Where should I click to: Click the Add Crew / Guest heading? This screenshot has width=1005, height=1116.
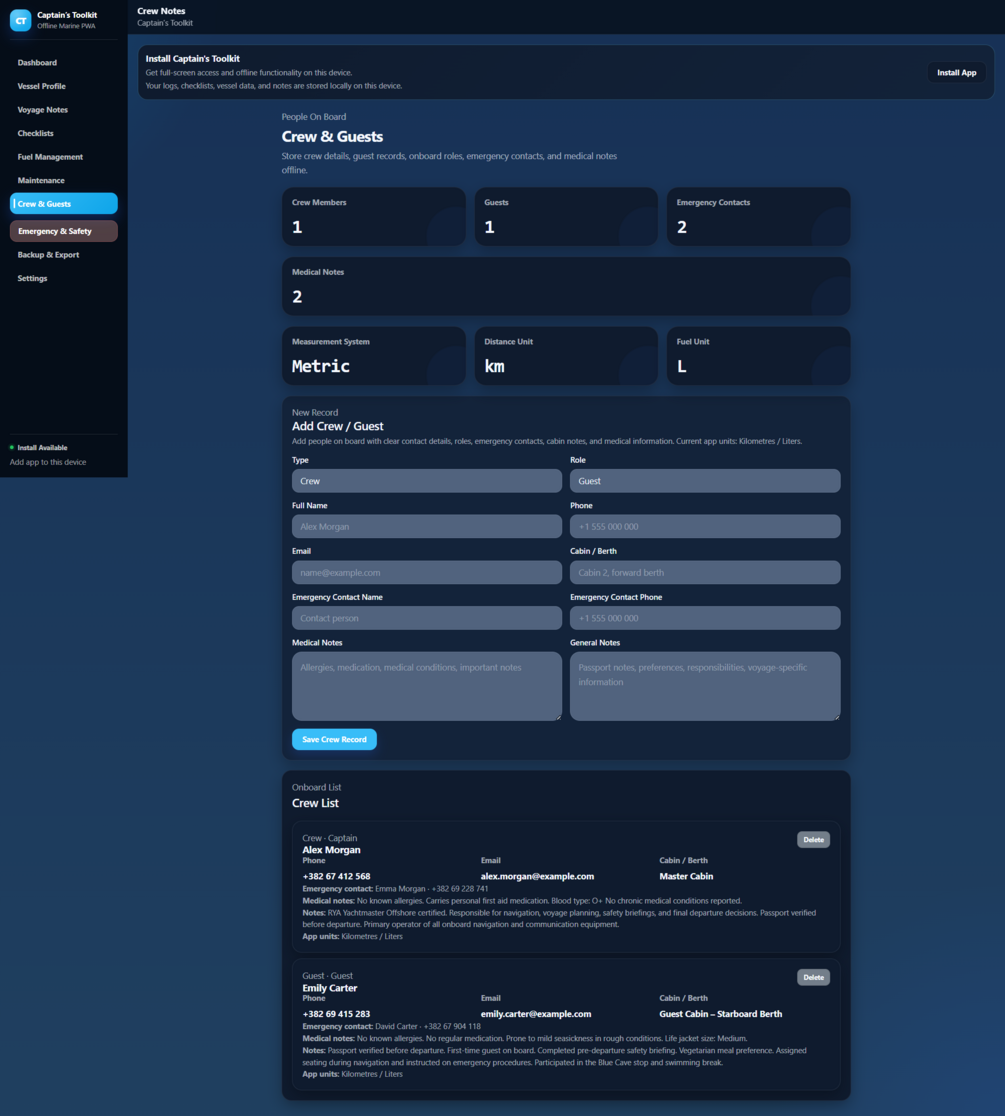coord(337,426)
